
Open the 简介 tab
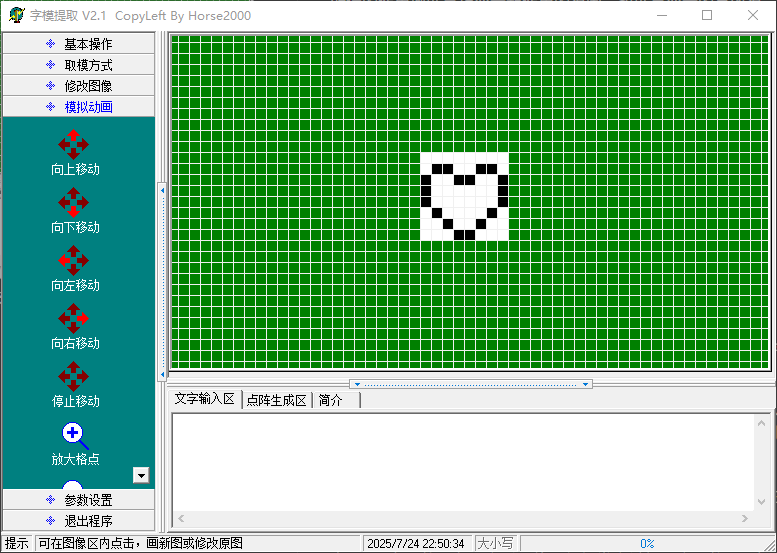pos(336,400)
